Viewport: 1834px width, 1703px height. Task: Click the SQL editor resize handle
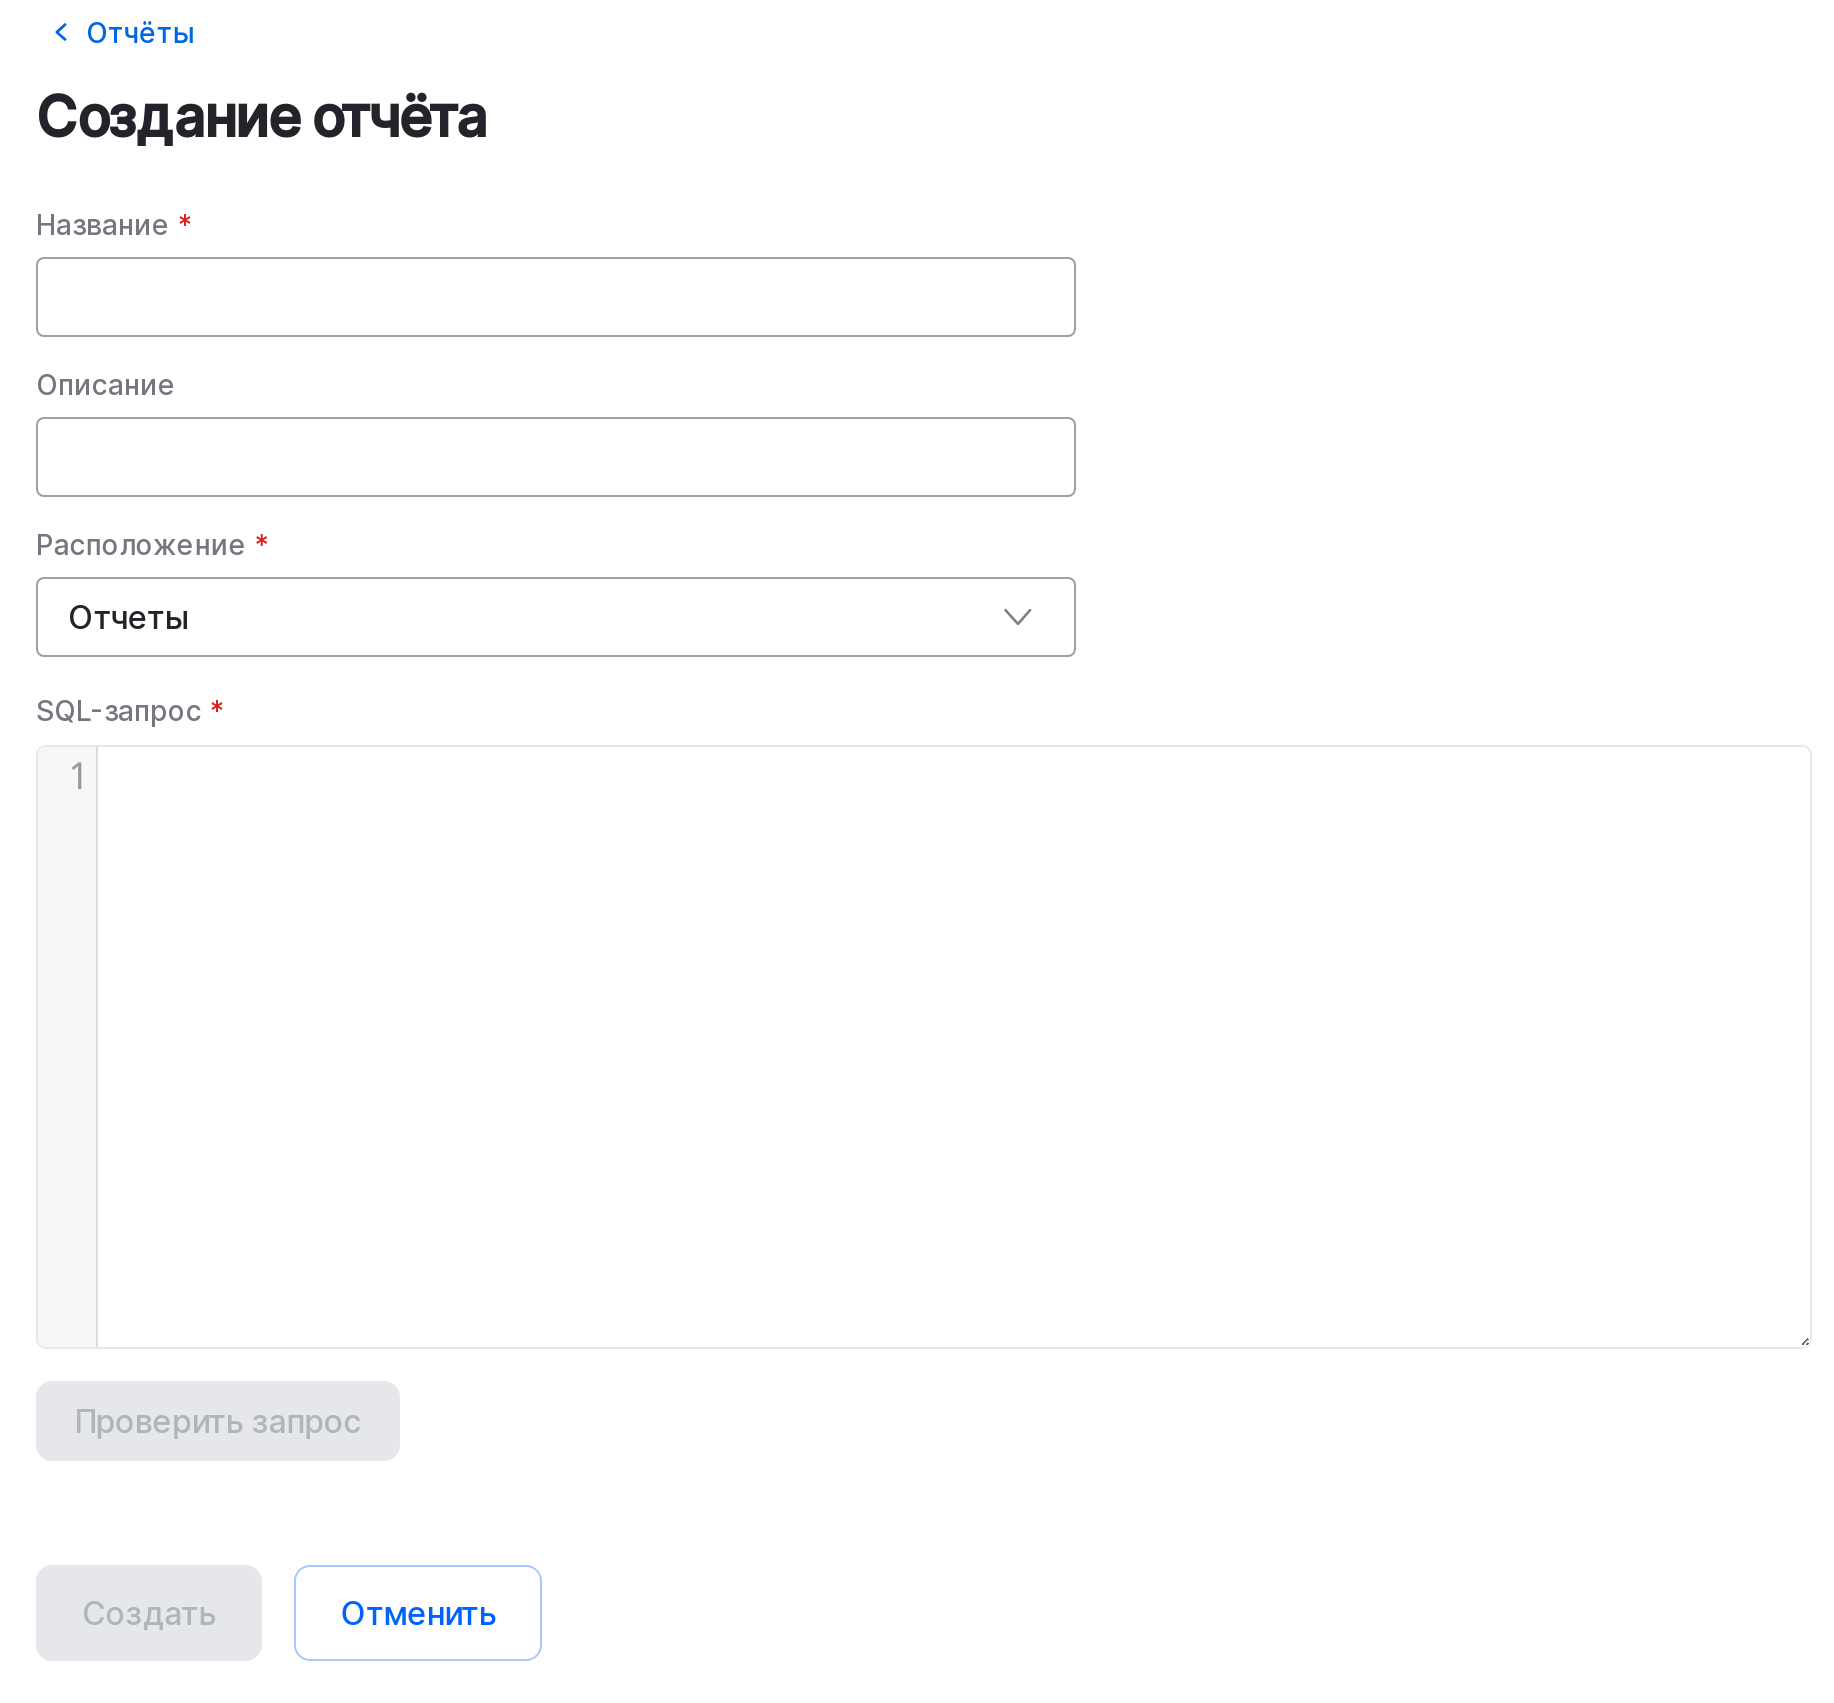(1804, 1341)
